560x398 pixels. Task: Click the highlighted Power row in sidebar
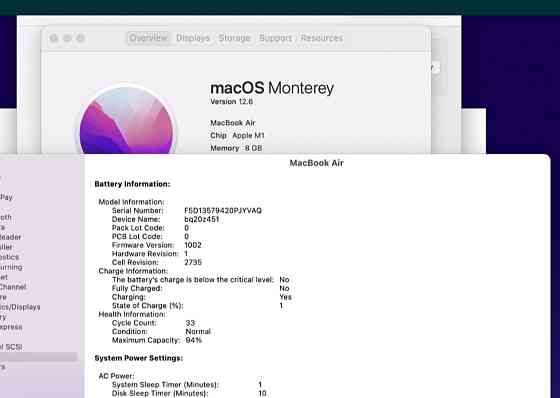39,357
